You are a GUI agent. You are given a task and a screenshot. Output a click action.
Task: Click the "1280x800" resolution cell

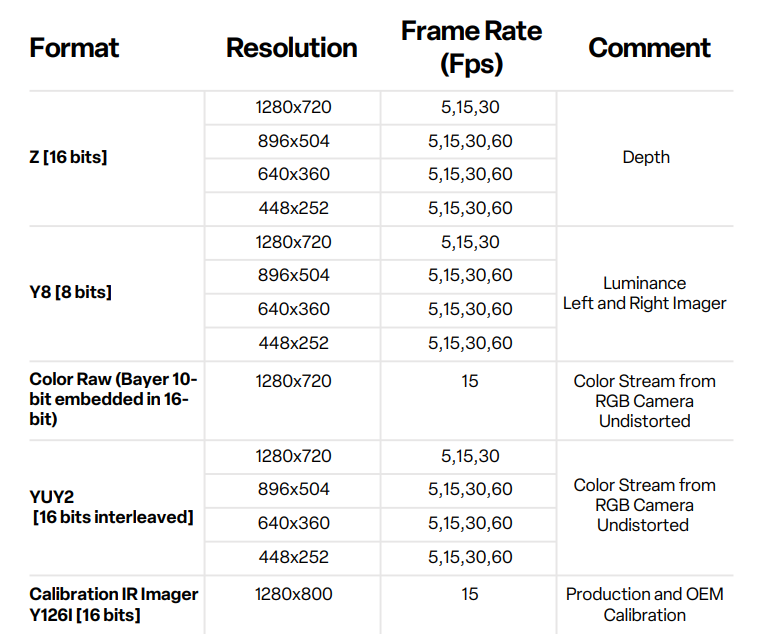coord(292,594)
